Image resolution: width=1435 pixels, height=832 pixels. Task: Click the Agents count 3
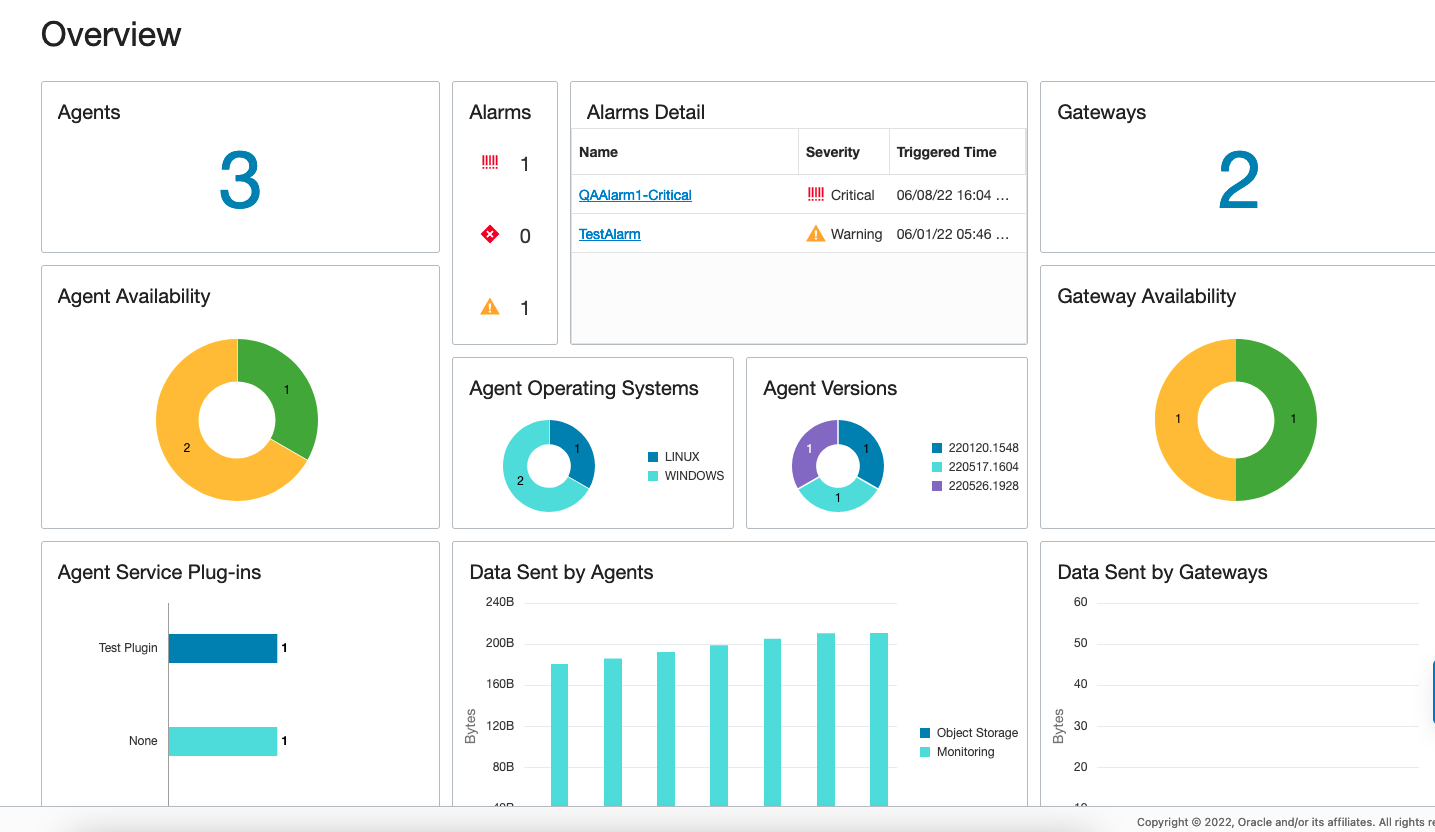point(240,181)
